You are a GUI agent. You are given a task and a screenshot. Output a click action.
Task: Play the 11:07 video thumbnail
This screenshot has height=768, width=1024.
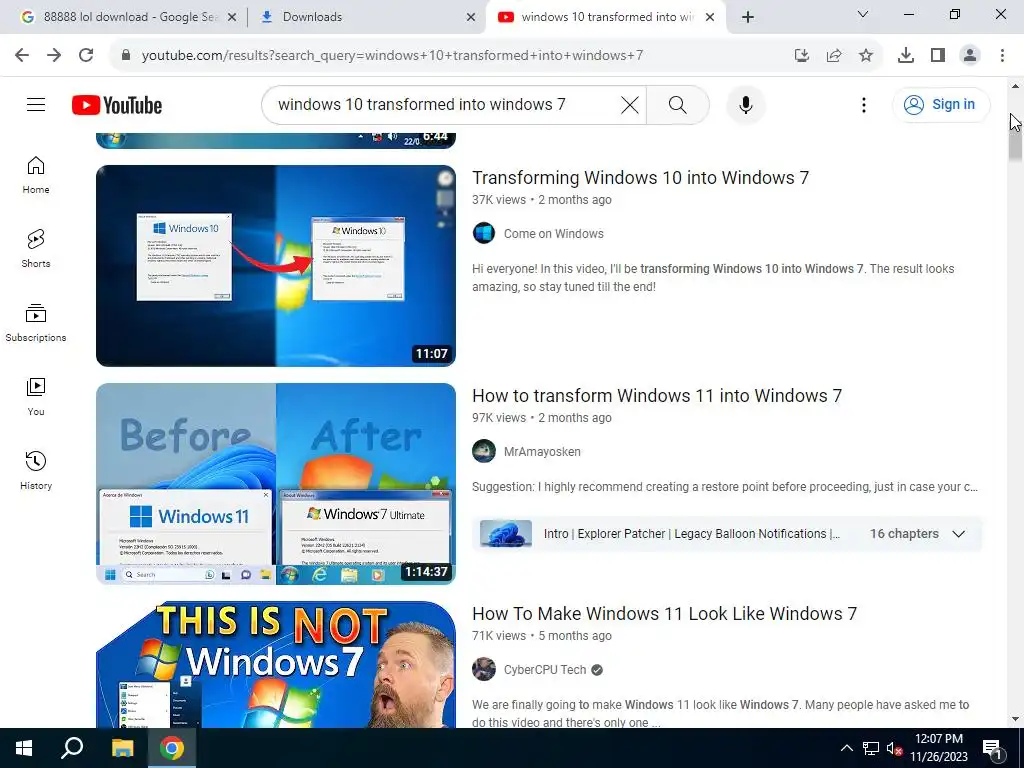276,266
